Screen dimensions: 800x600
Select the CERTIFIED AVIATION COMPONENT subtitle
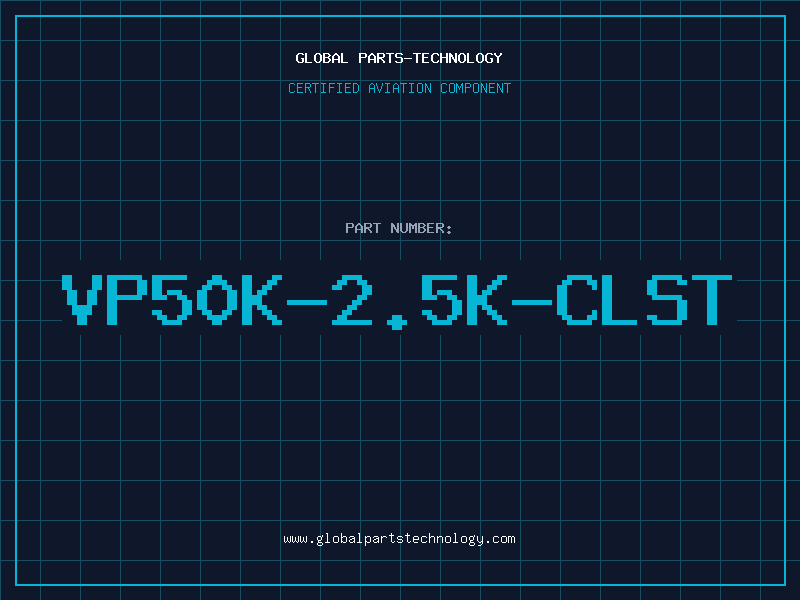tap(399, 88)
